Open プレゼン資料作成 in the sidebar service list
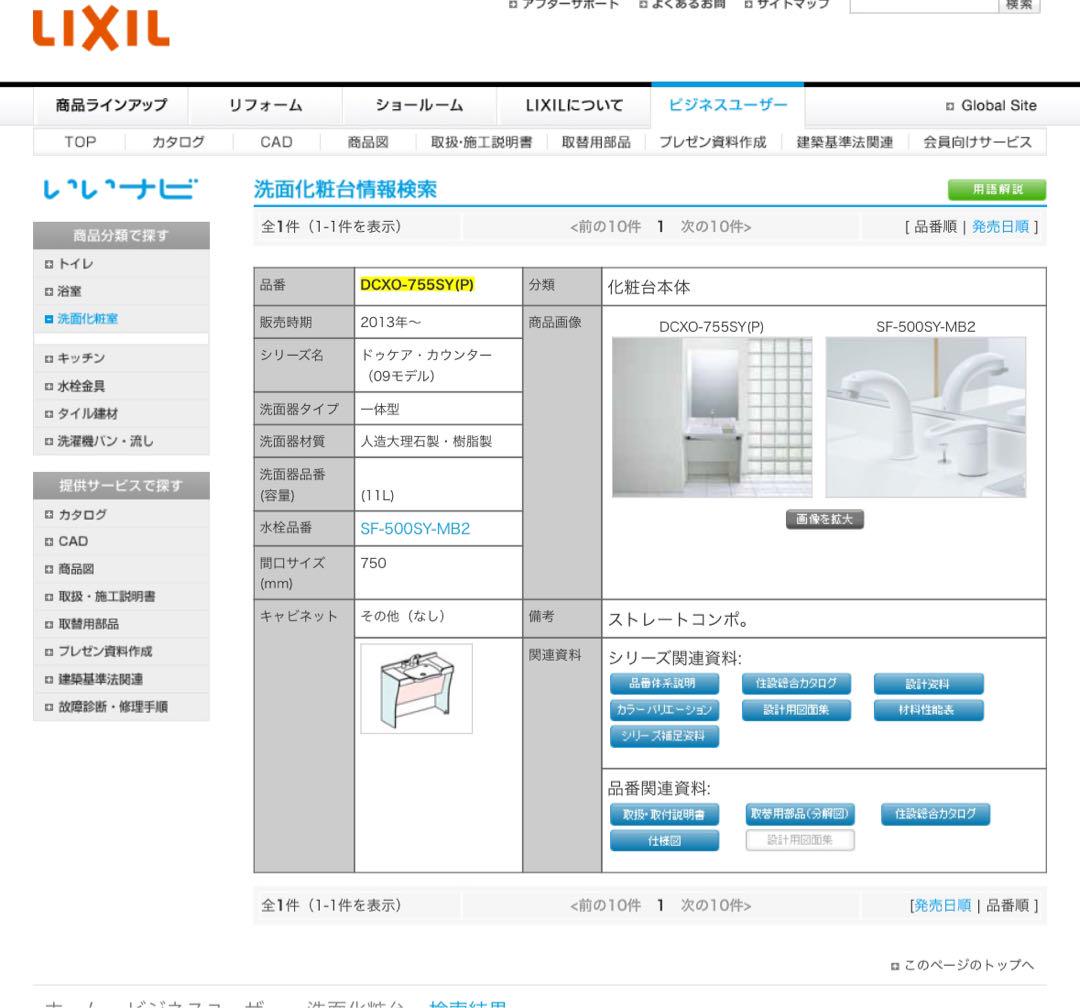1080x1008 pixels. pos(121,652)
